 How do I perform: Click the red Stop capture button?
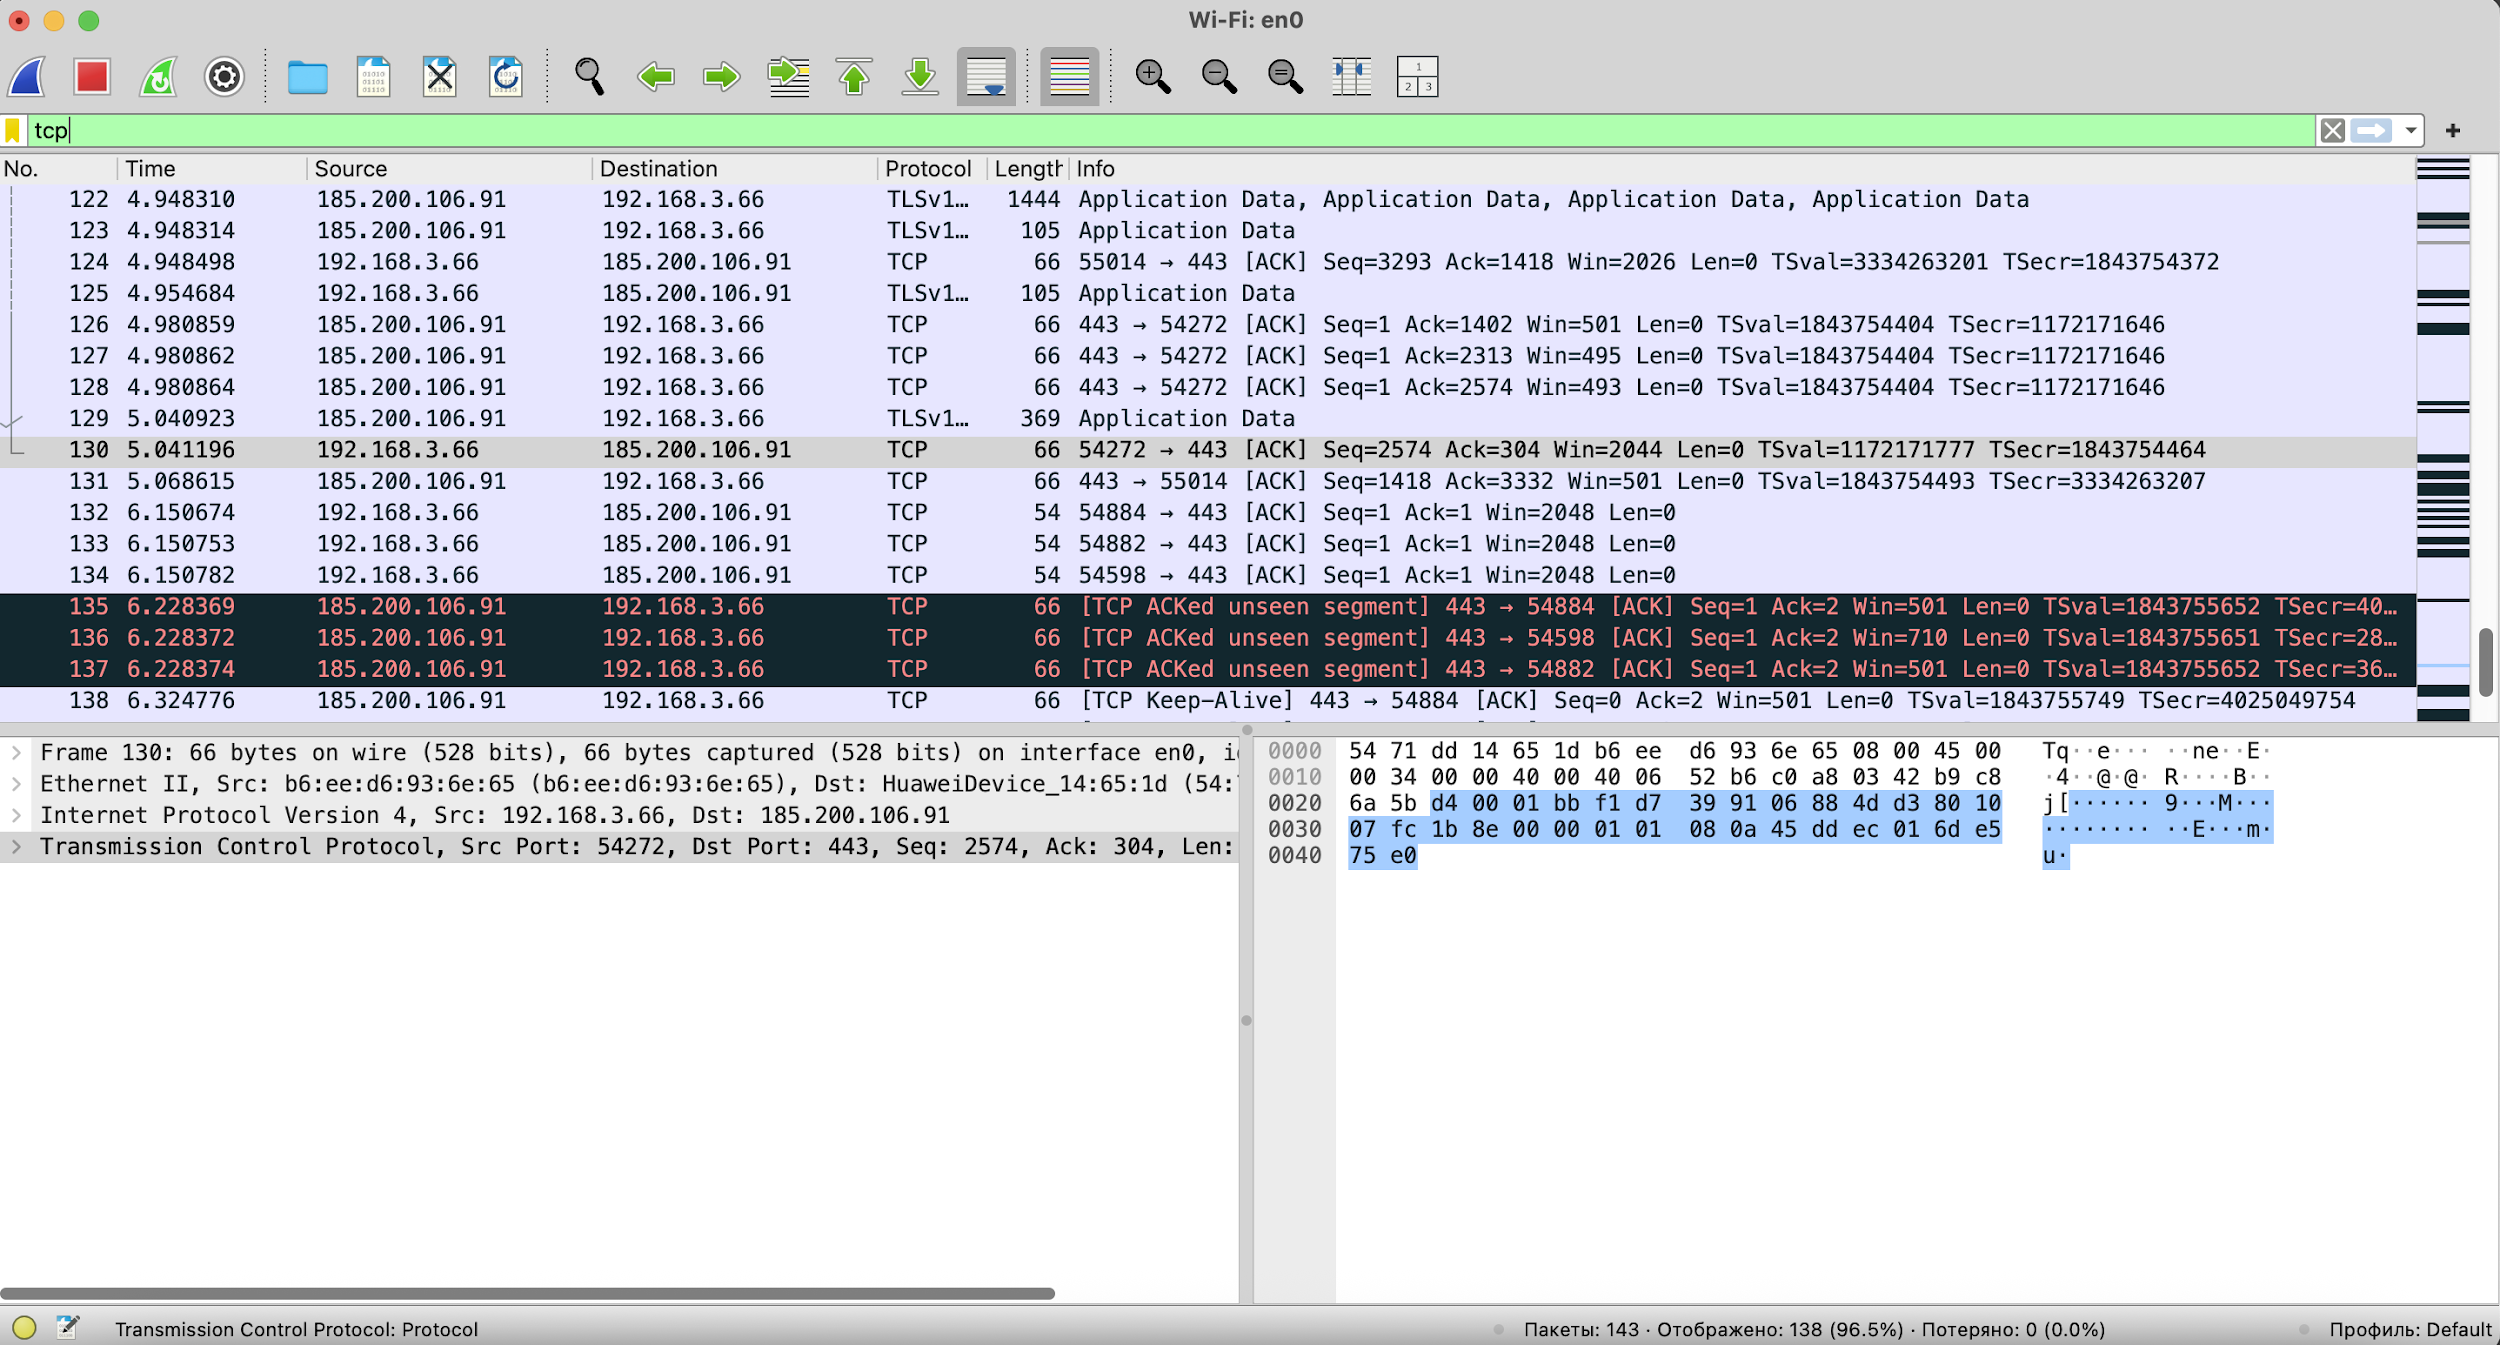(91, 77)
